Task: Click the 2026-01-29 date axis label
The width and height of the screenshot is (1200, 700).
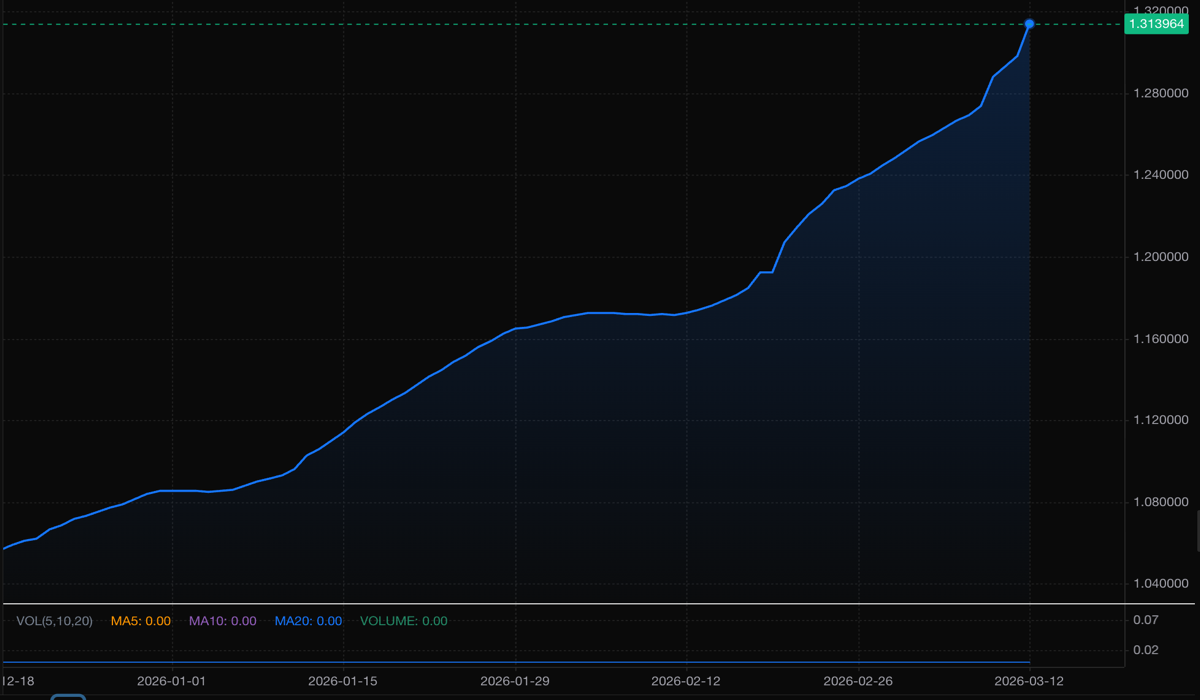Action: click(515, 681)
